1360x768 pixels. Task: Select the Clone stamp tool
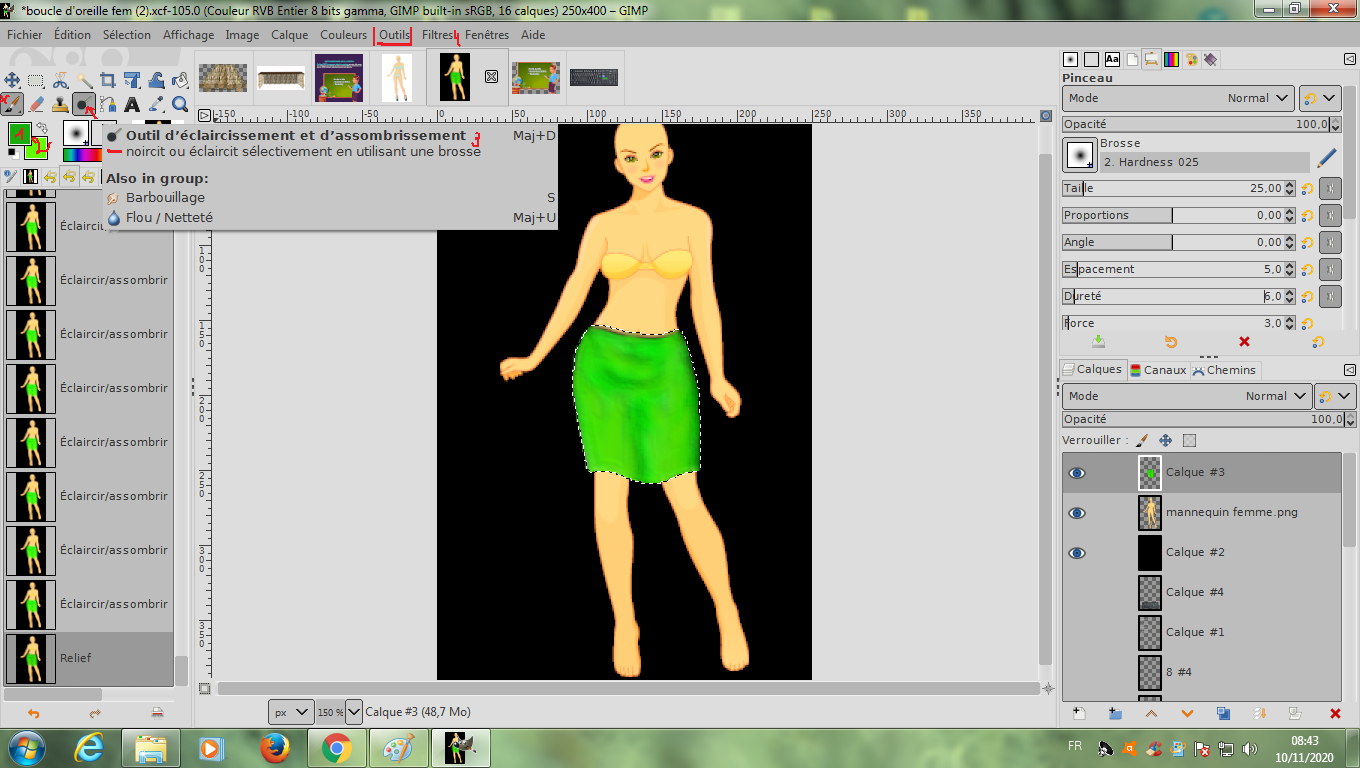click(x=60, y=104)
